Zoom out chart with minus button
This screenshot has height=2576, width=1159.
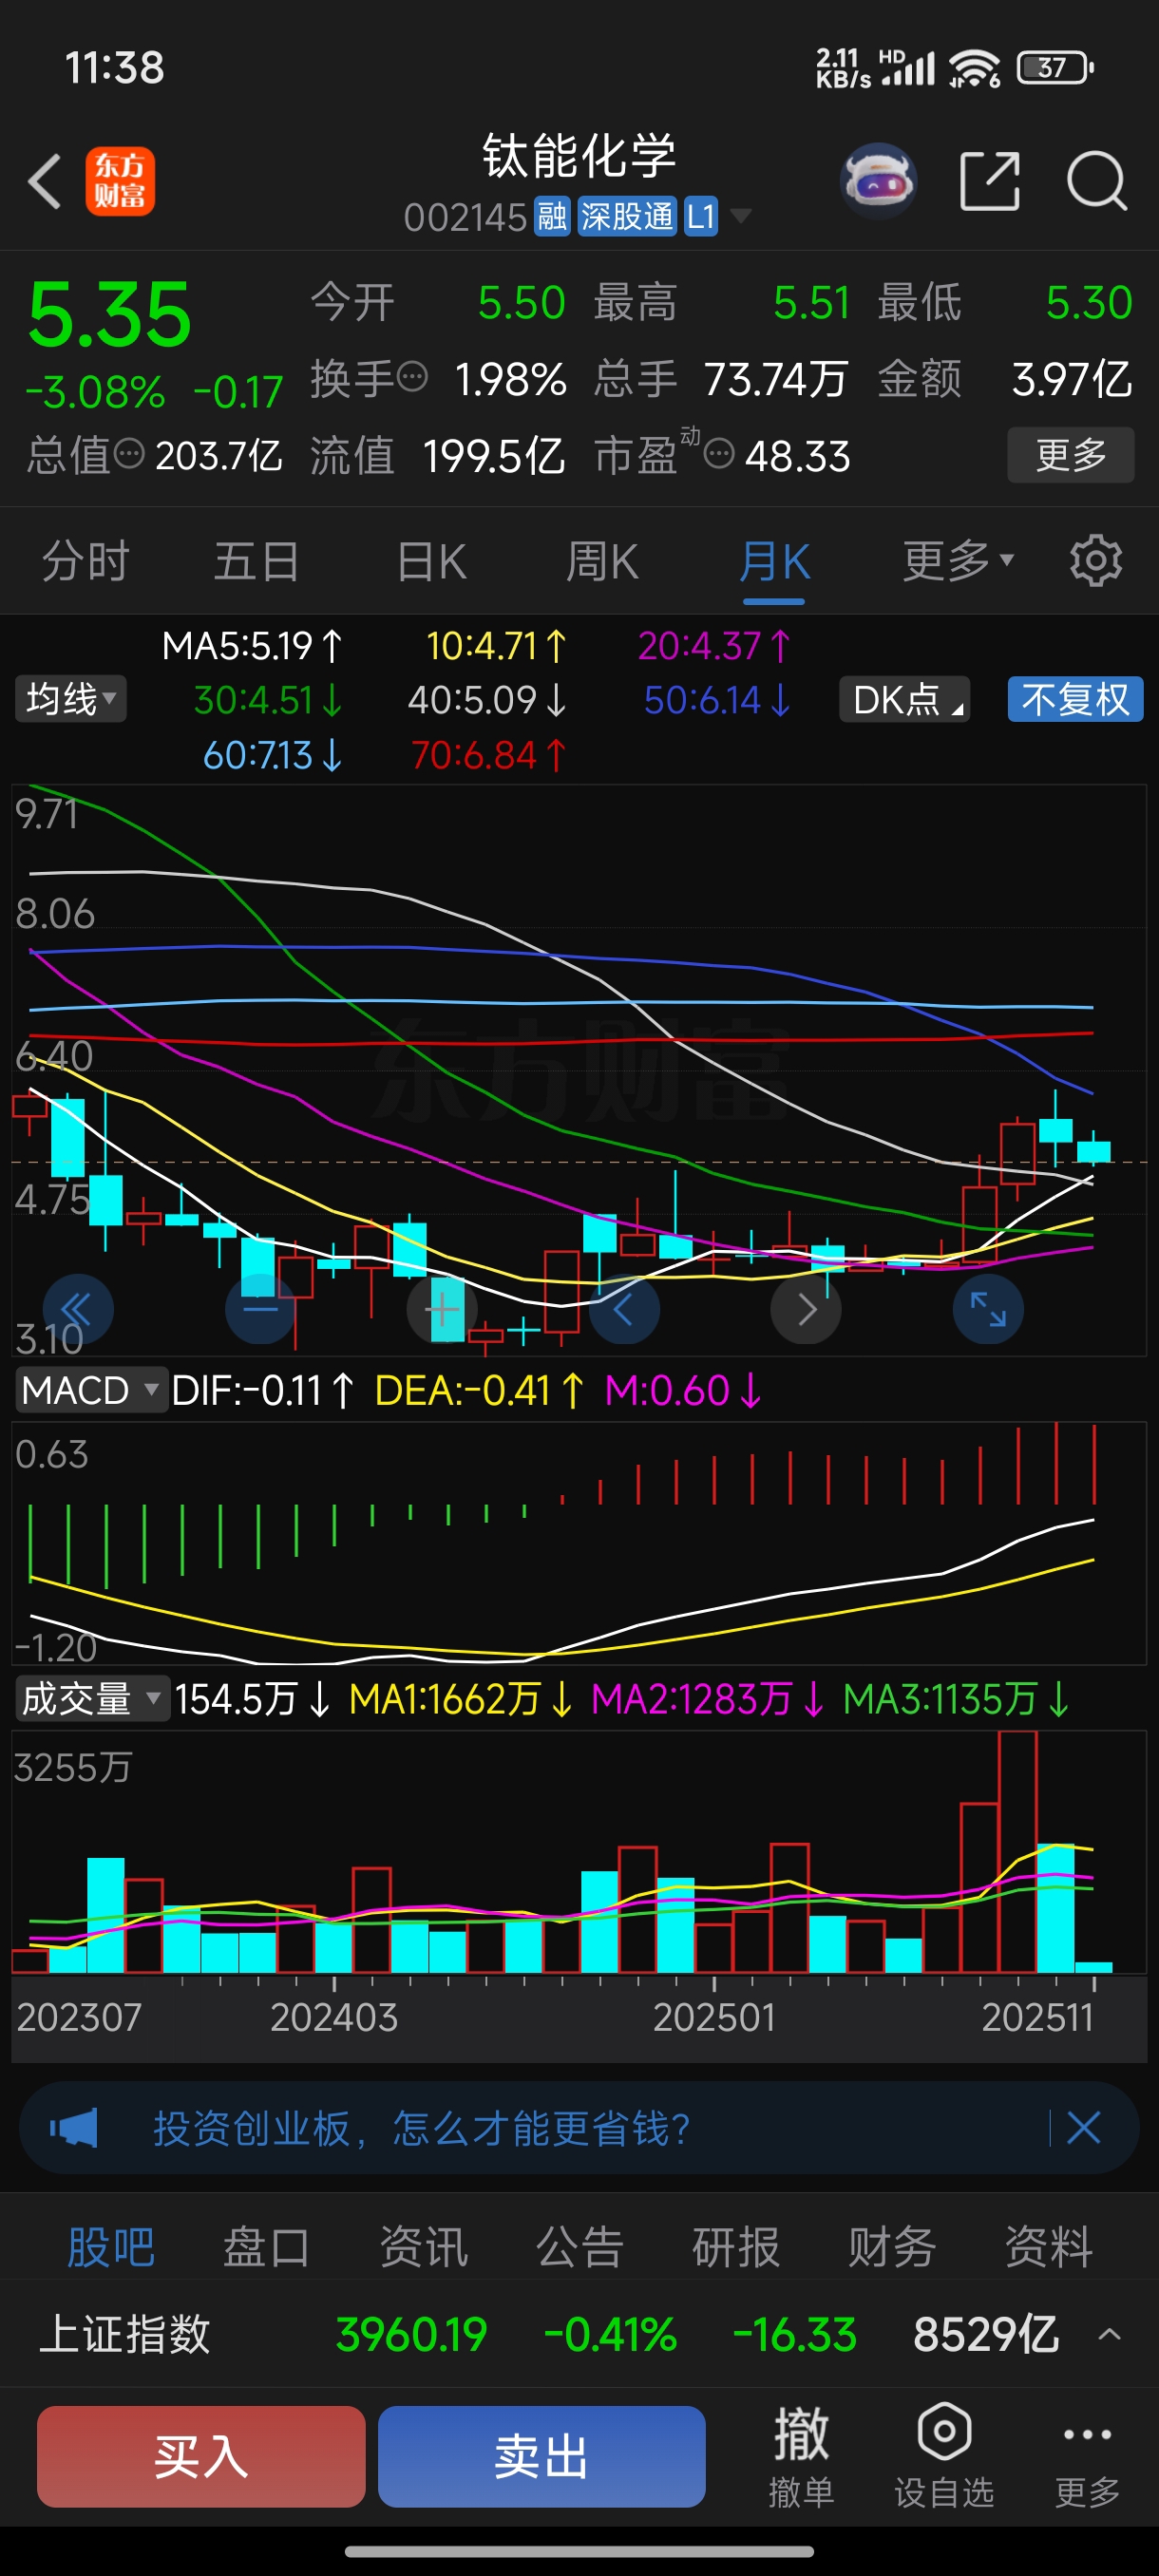click(x=261, y=1309)
